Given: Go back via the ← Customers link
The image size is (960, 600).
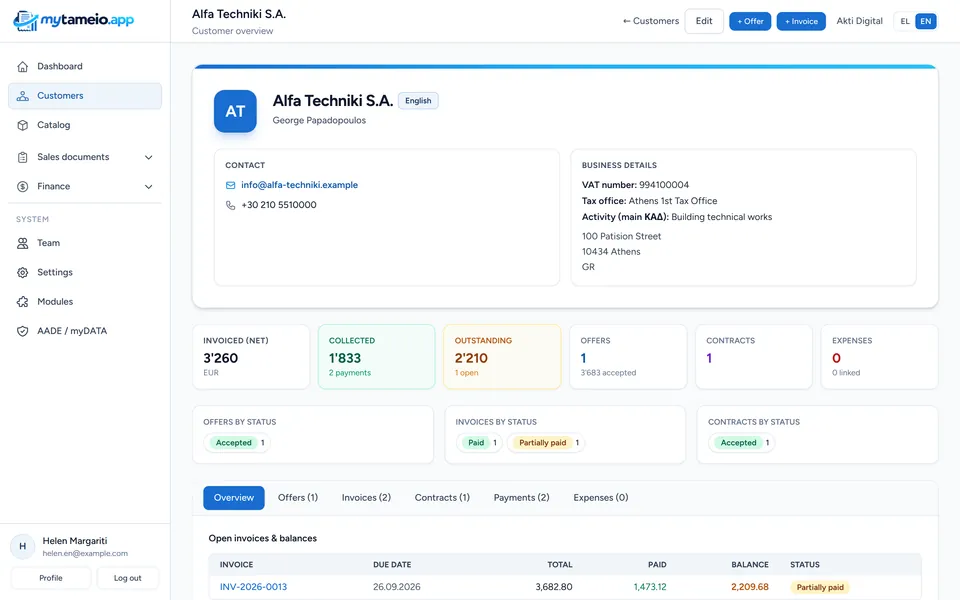Looking at the screenshot, I should [x=651, y=21].
